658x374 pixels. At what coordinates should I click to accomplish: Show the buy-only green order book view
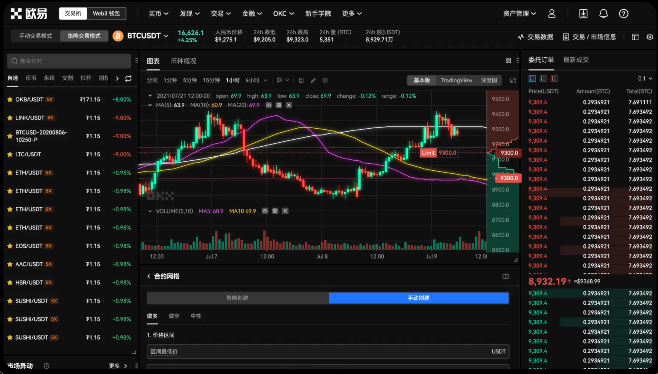pos(543,78)
